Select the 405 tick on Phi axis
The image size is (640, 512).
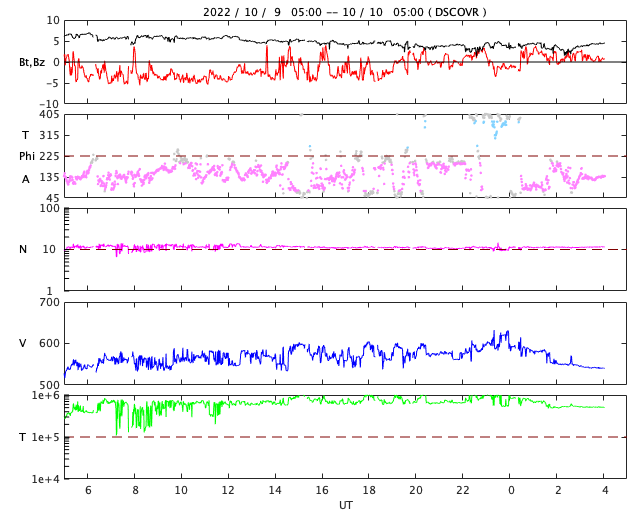[49, 115]
